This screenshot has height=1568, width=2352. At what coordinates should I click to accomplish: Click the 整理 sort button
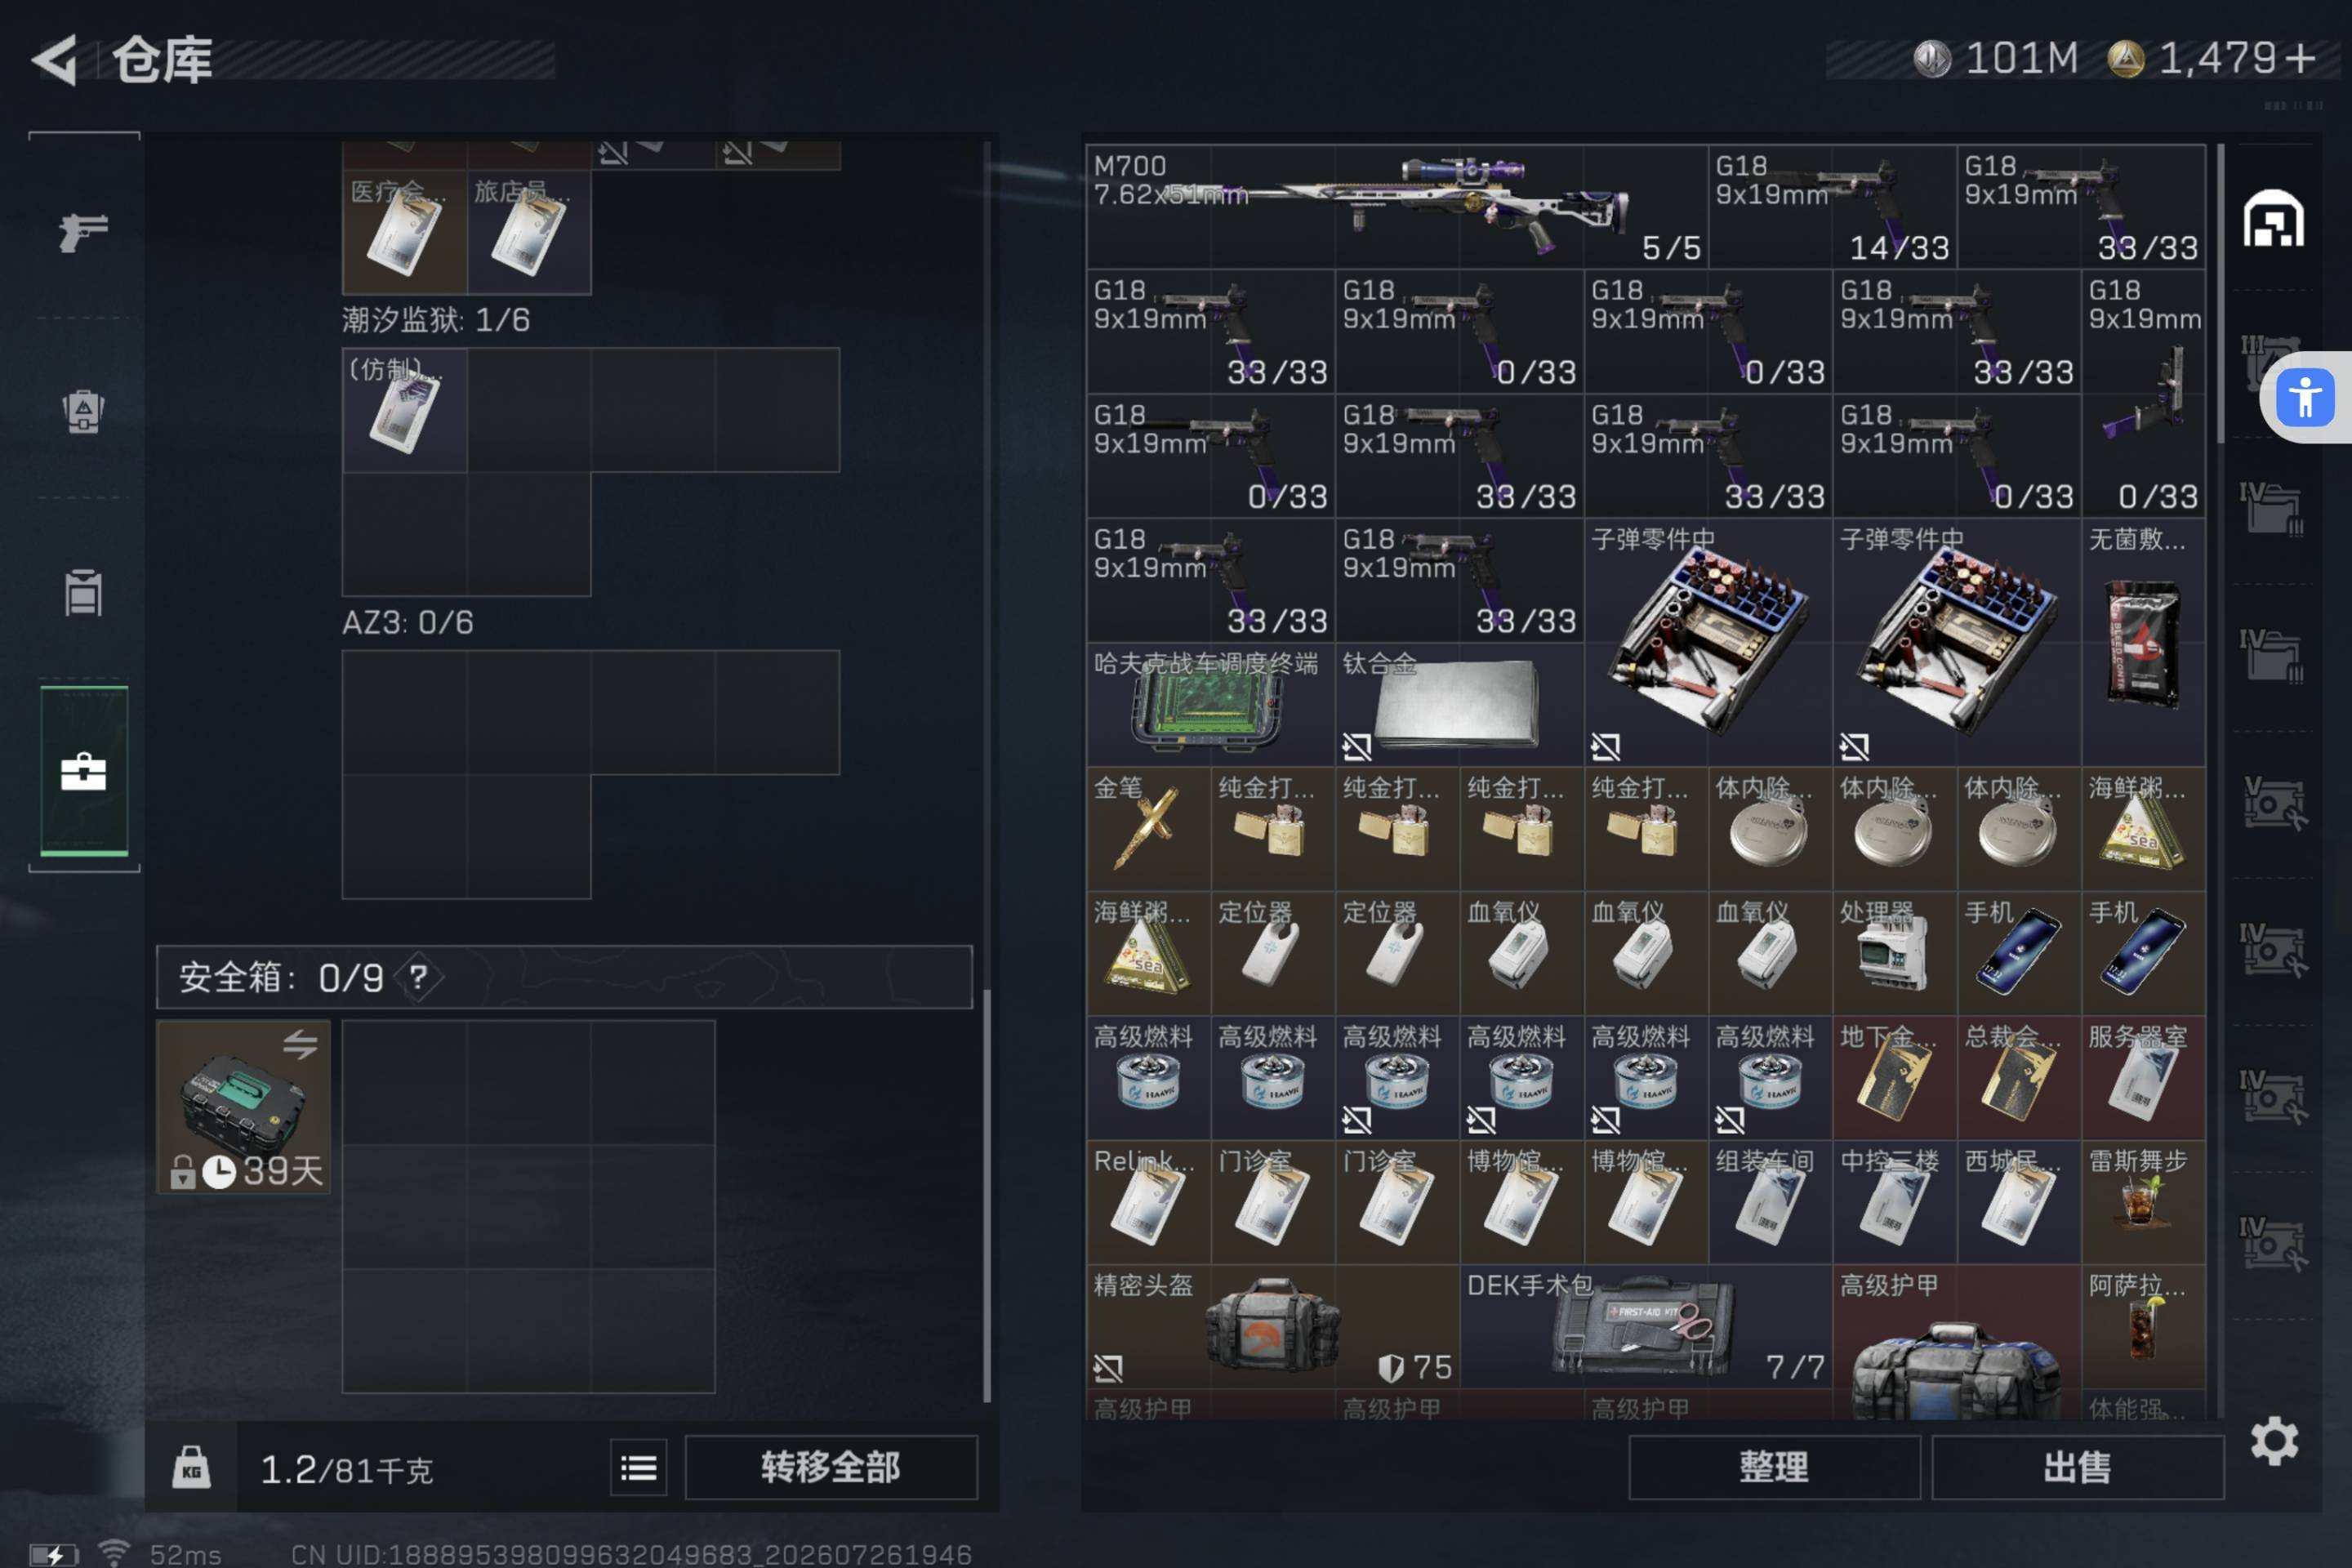(x=1773, y=1467)
